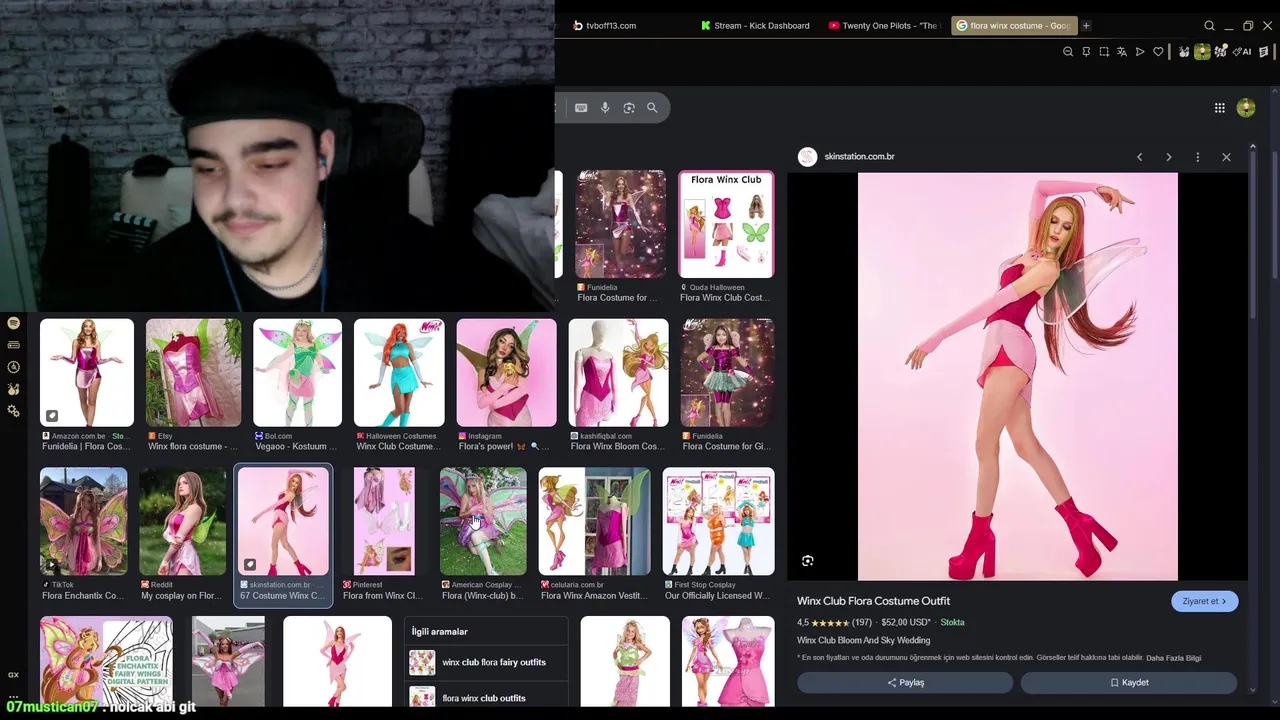
Task: Click the translate page icon
Action: (x=1122, y=52)
